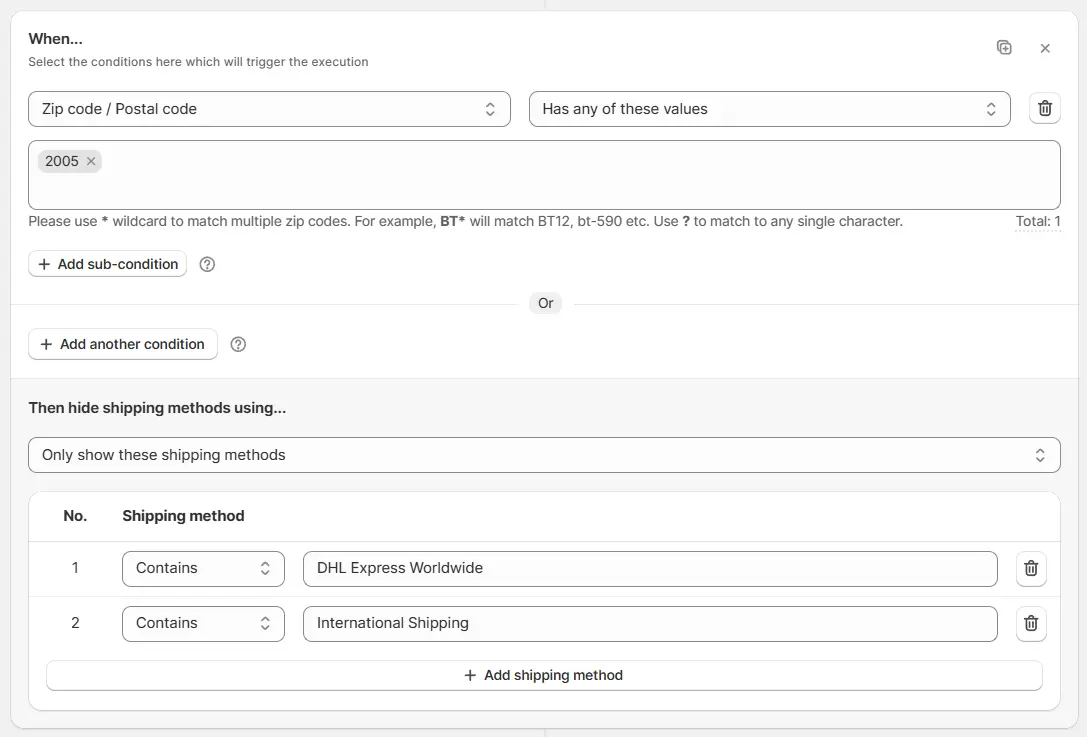This screenshot has height=737, width=1087.
Task: Delete the DHL Express Worldwide row
Action: tap(1031, 568)
